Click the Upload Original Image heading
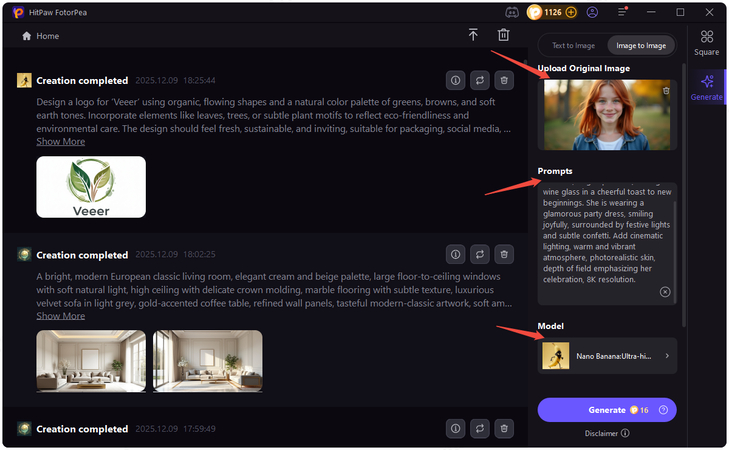This screenshot has height=450, width=729. click(x=584, y=68)
